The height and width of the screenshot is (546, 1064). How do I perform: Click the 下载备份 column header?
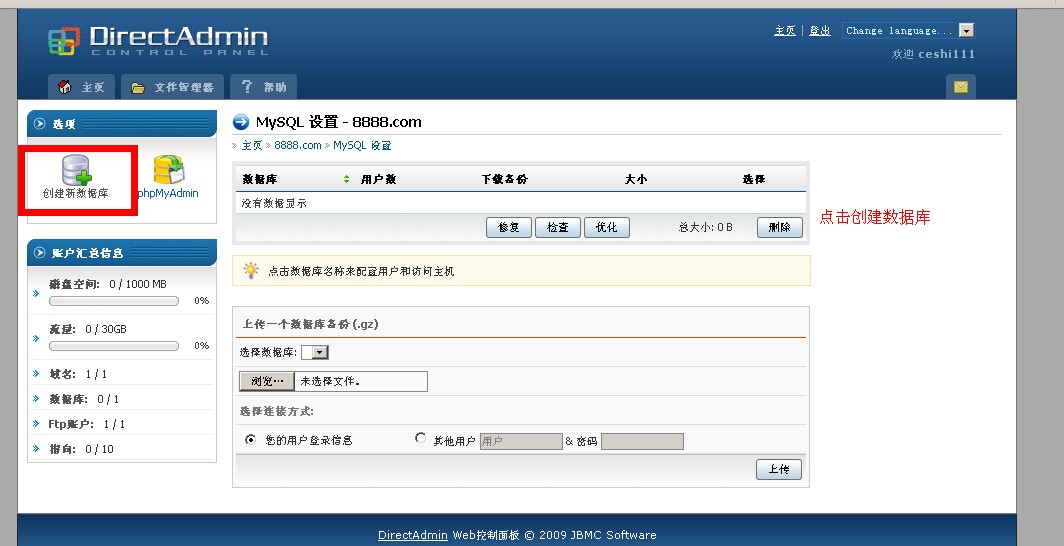click(x=504, y=180)
